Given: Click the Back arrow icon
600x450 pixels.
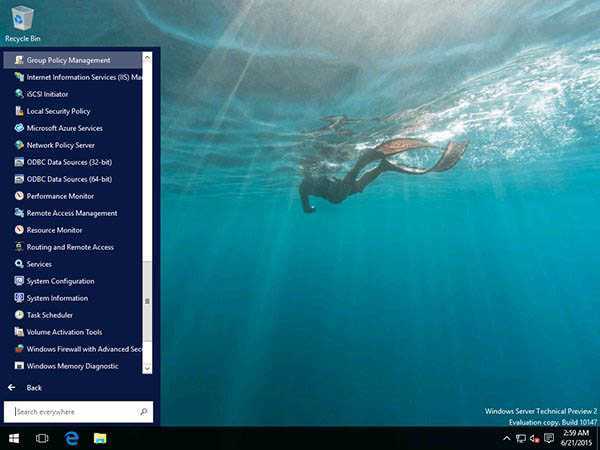Looking at the screenshot, I should point(11,388).
